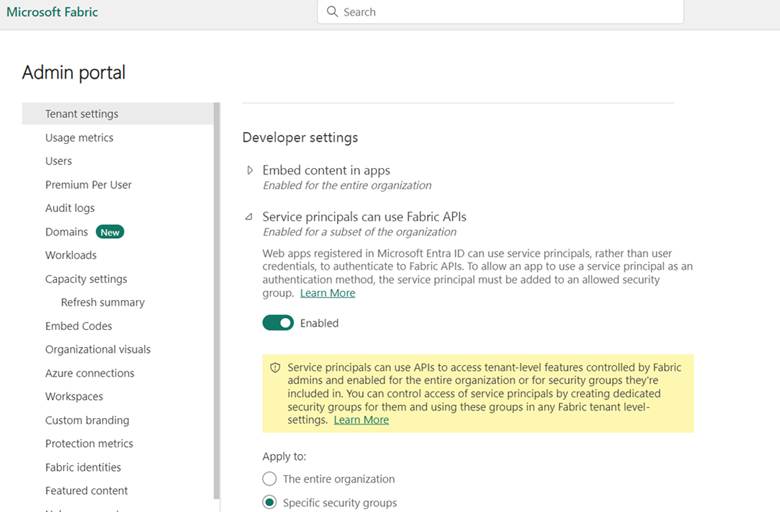Open Embed Codes section
The width and height of the screenshot is (780, 512).
(79, 326)
